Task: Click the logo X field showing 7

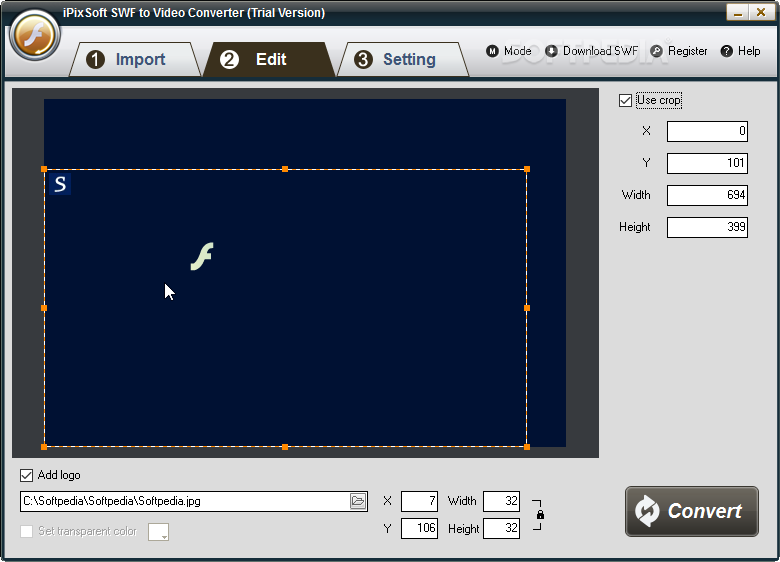Action: click(x=419, y=501)
